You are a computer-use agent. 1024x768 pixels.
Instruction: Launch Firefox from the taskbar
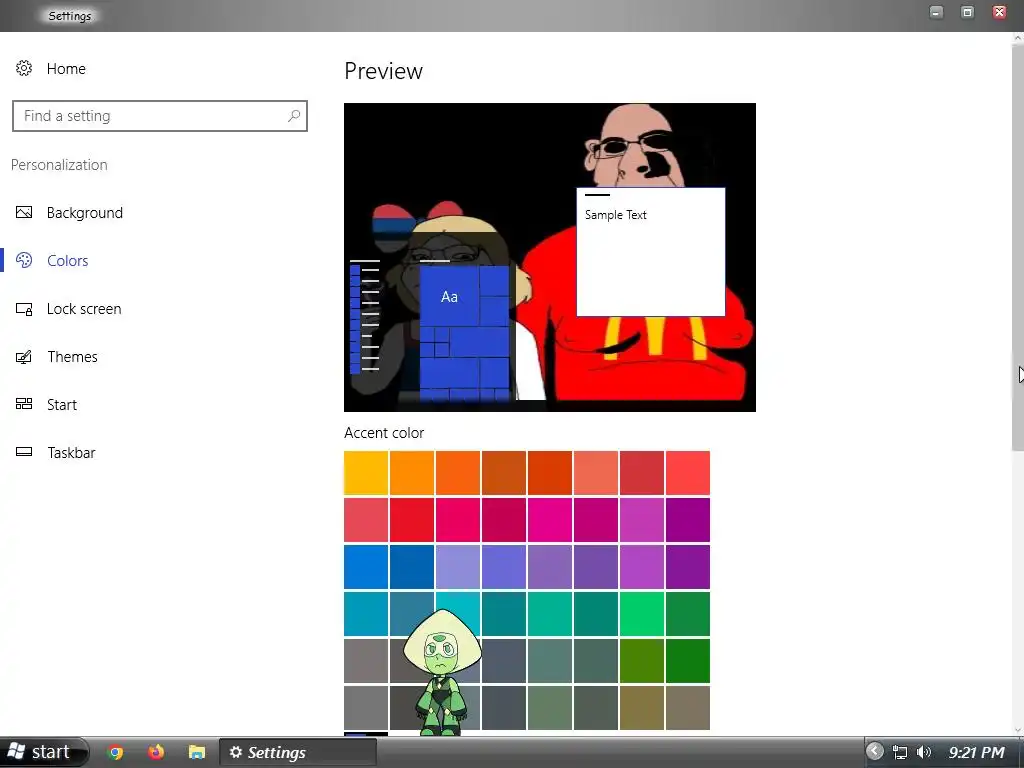click(156, 752)
